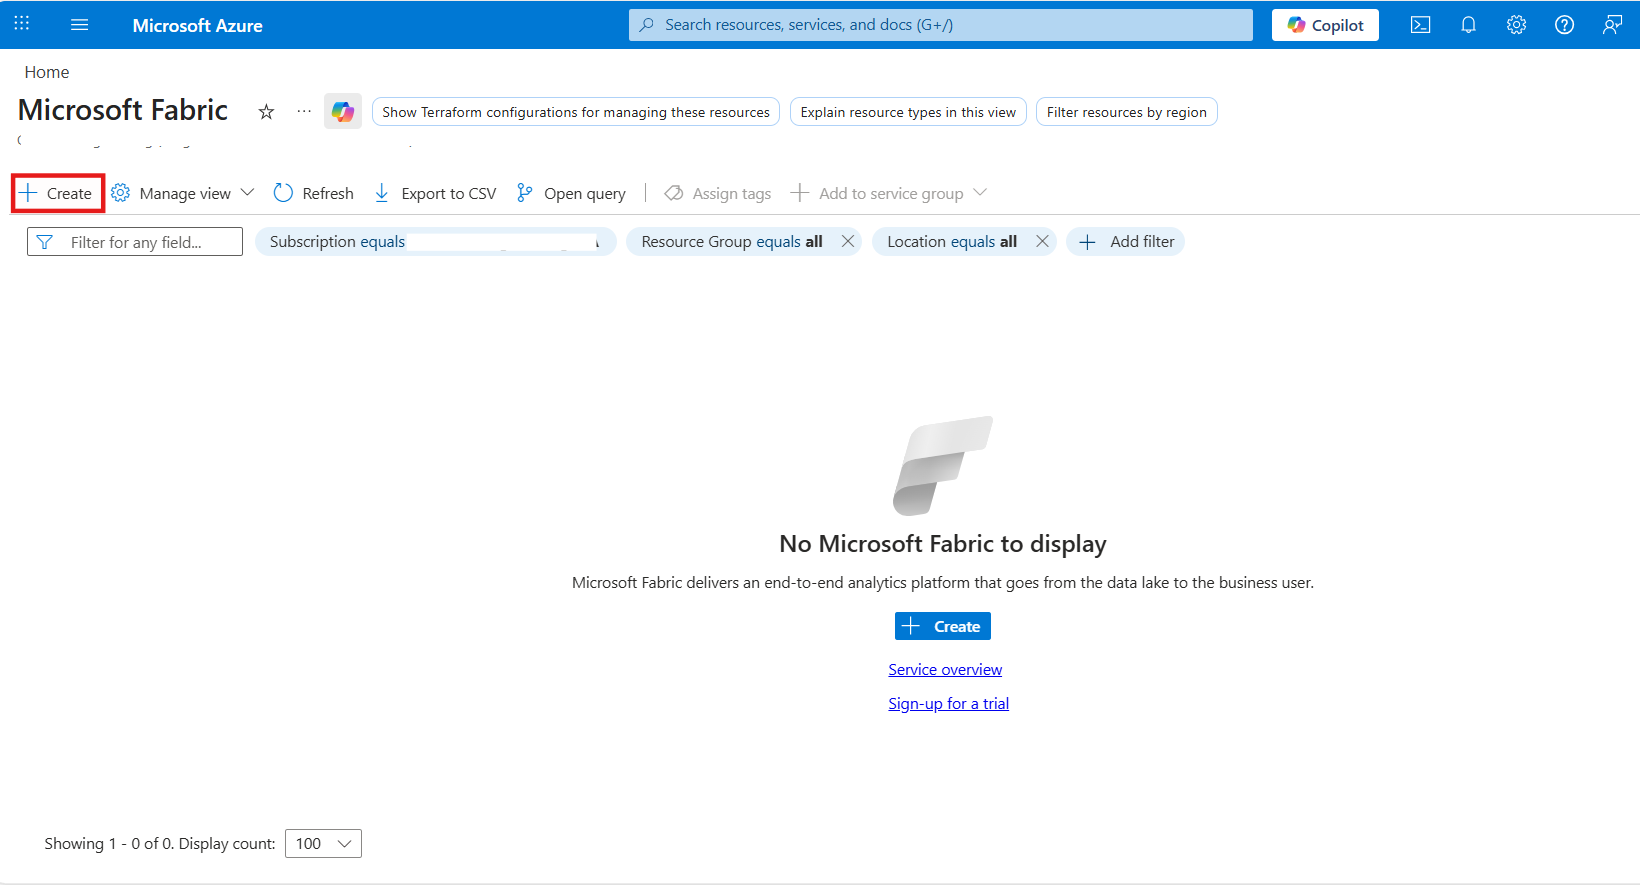Open more options ellipsis next to title
Image resolution: width=1640 pixels, height=885 pixels.
pos(304,112)
